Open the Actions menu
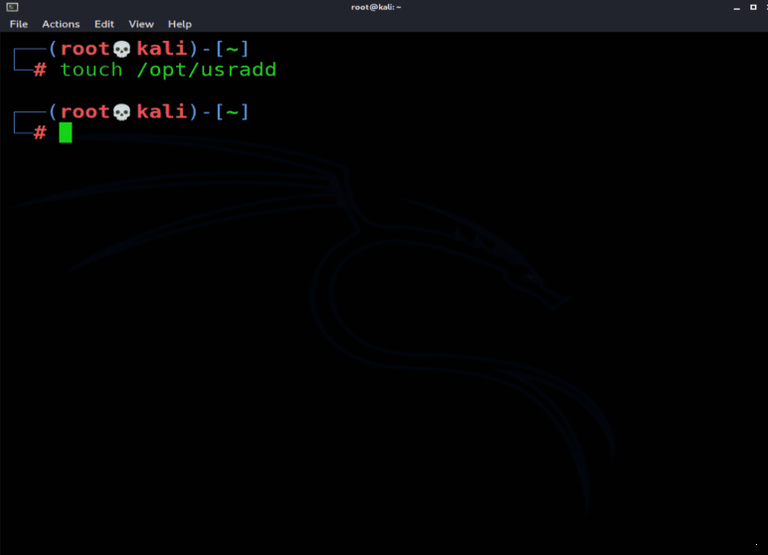The image size is (768, 555). pos(61,24)
